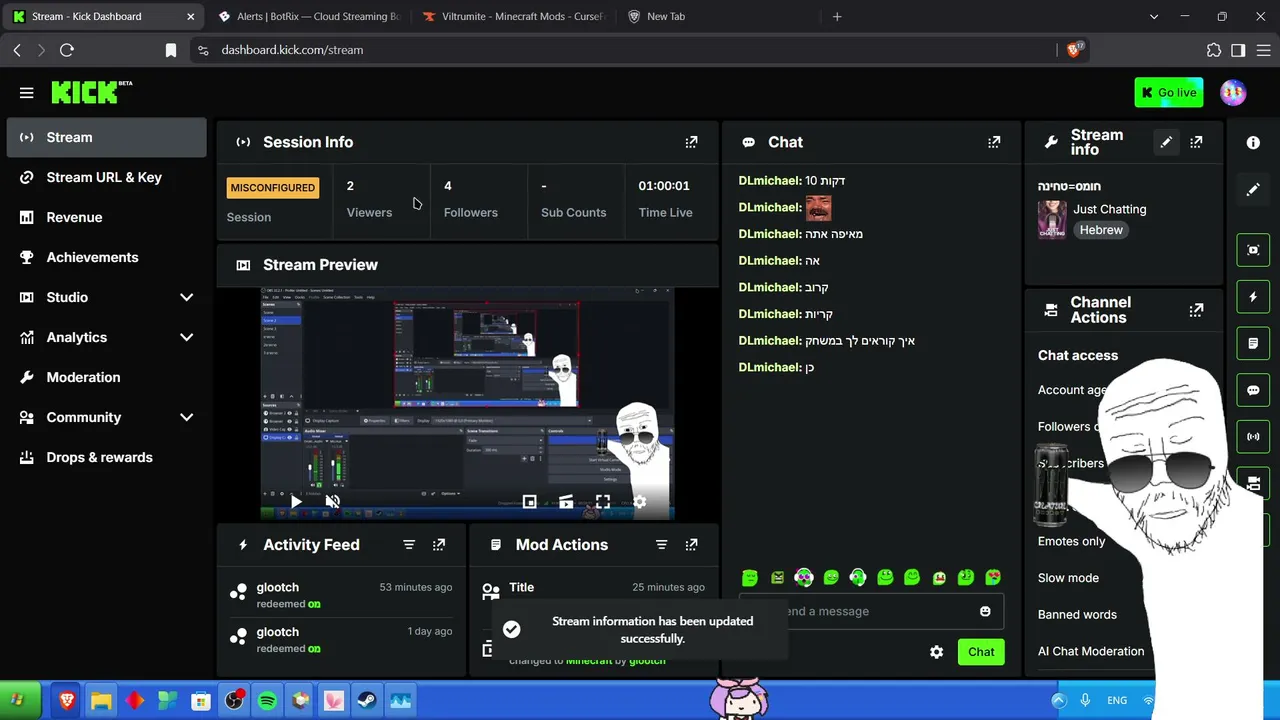Open Spotify from the taskbar

(x=268, y=701)
